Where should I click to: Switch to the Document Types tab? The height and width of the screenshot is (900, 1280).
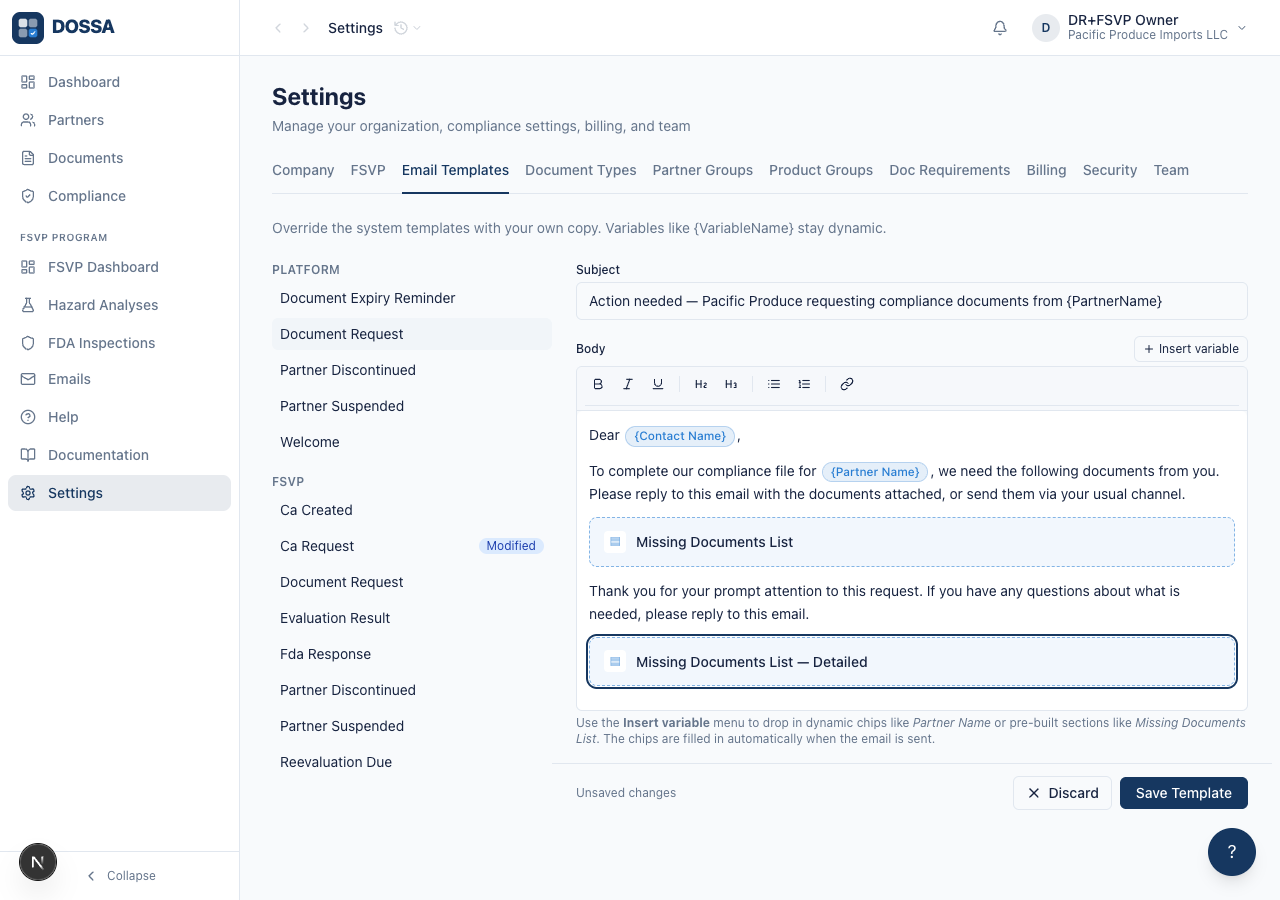581,170
